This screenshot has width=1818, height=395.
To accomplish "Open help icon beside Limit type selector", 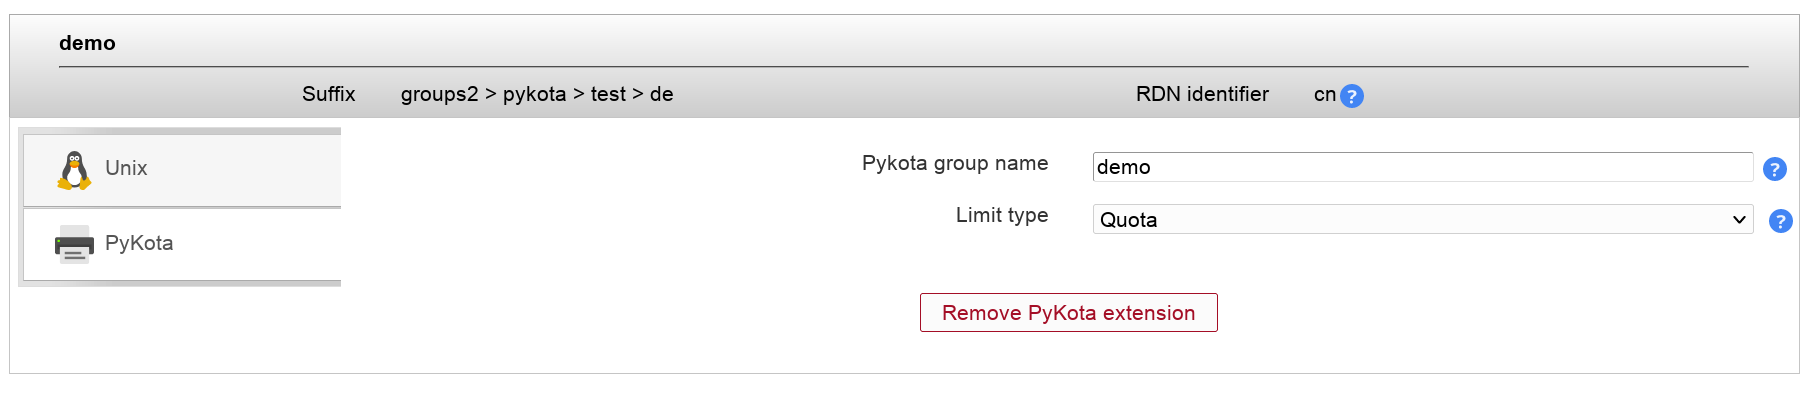I will point(1780,221).
